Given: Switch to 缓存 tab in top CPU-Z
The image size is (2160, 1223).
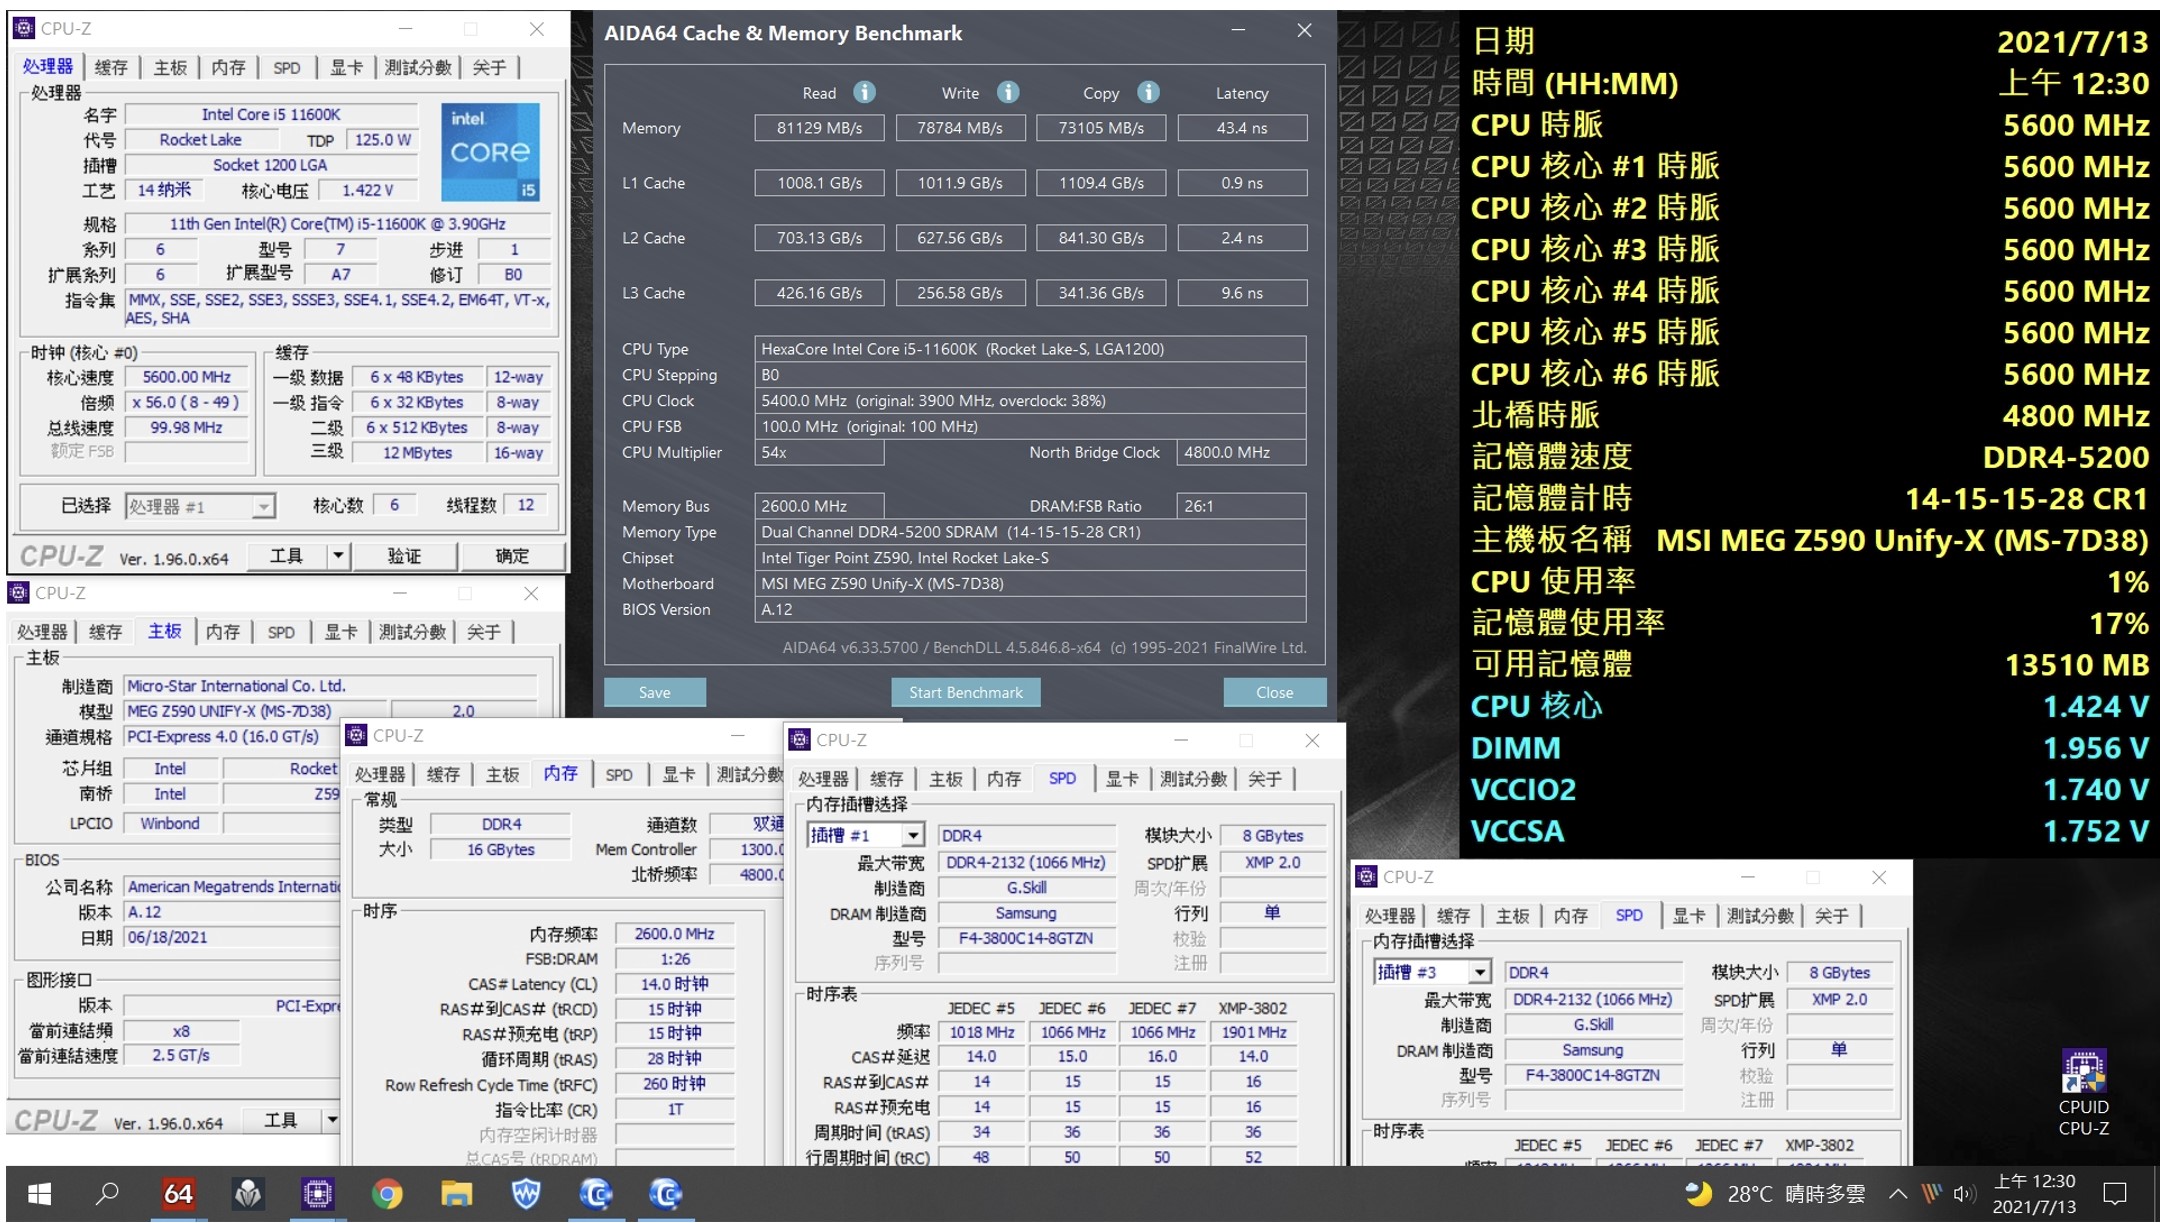Looking at the screenshot, I should (111, 67).
